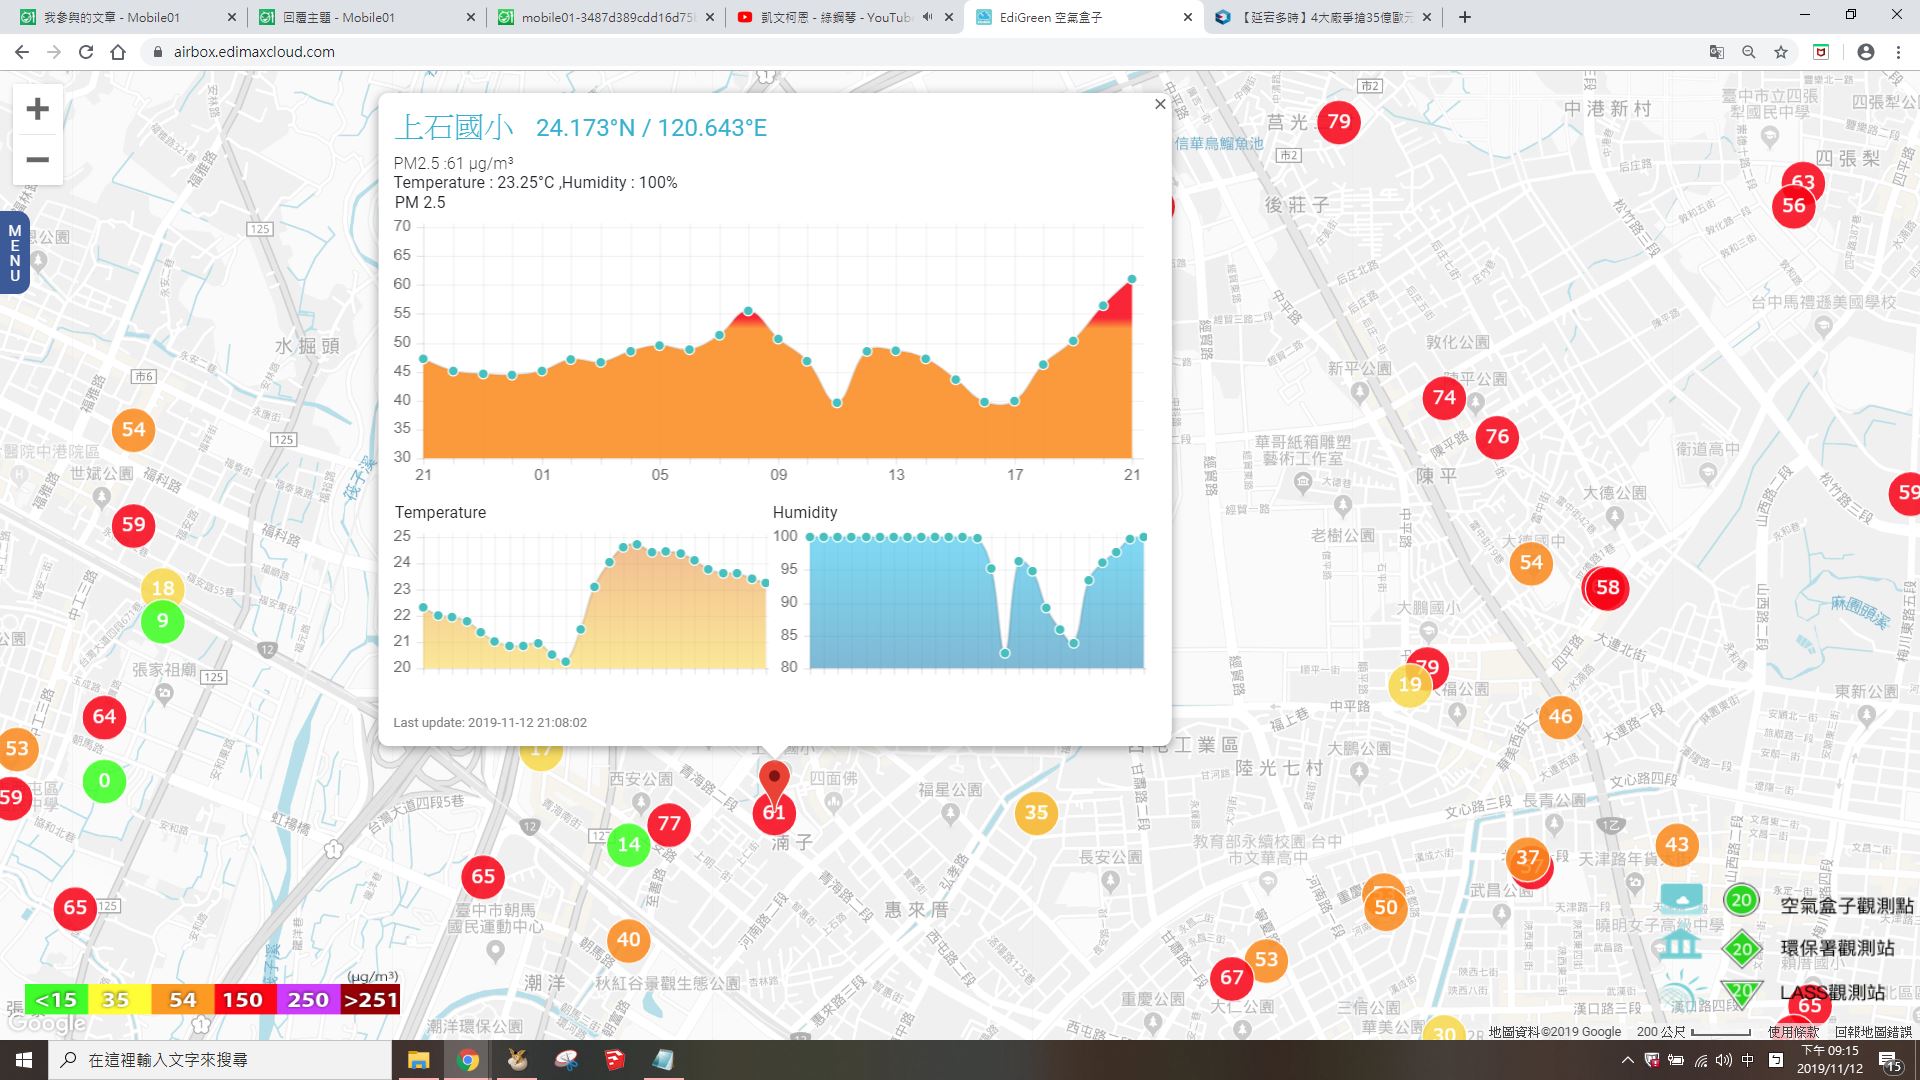The width and height of the screenshot is (1920, 1080).
Task: Click last PM2.5 data point at 61
Action: (1132, 279)
